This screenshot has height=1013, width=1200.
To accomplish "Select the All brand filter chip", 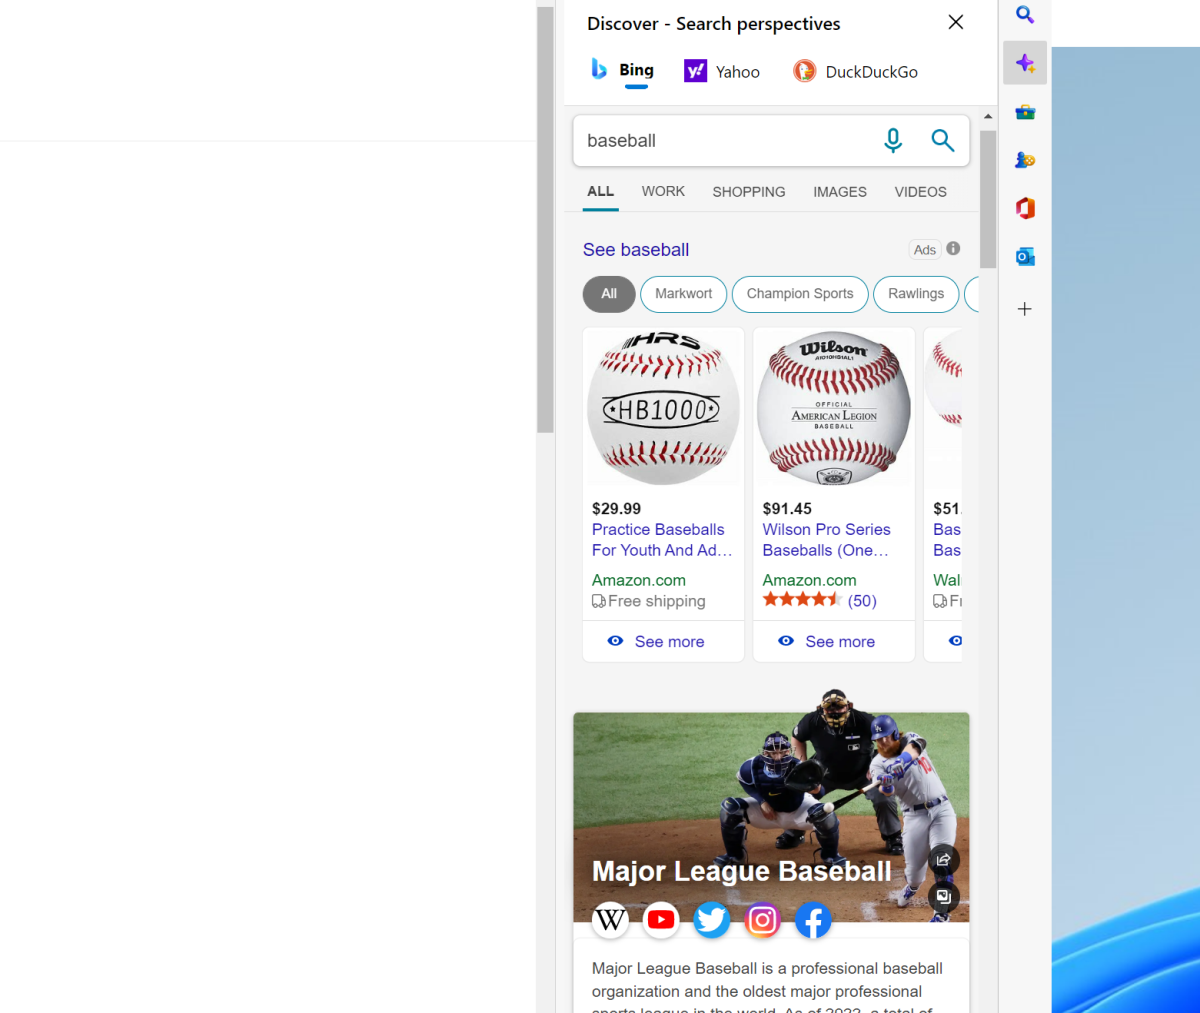I will [x=609, y=294].
